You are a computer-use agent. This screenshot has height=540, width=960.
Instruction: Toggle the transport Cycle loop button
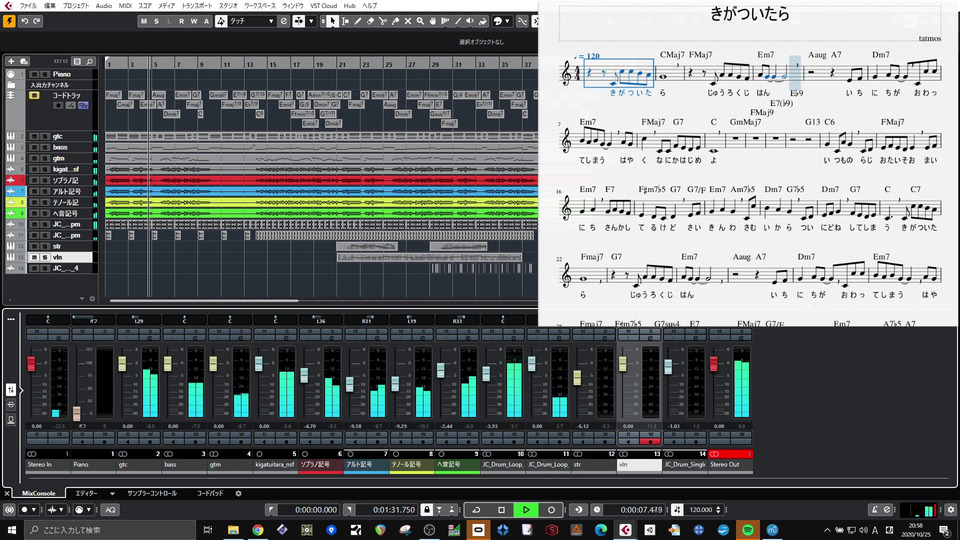(x=476, y=509)
